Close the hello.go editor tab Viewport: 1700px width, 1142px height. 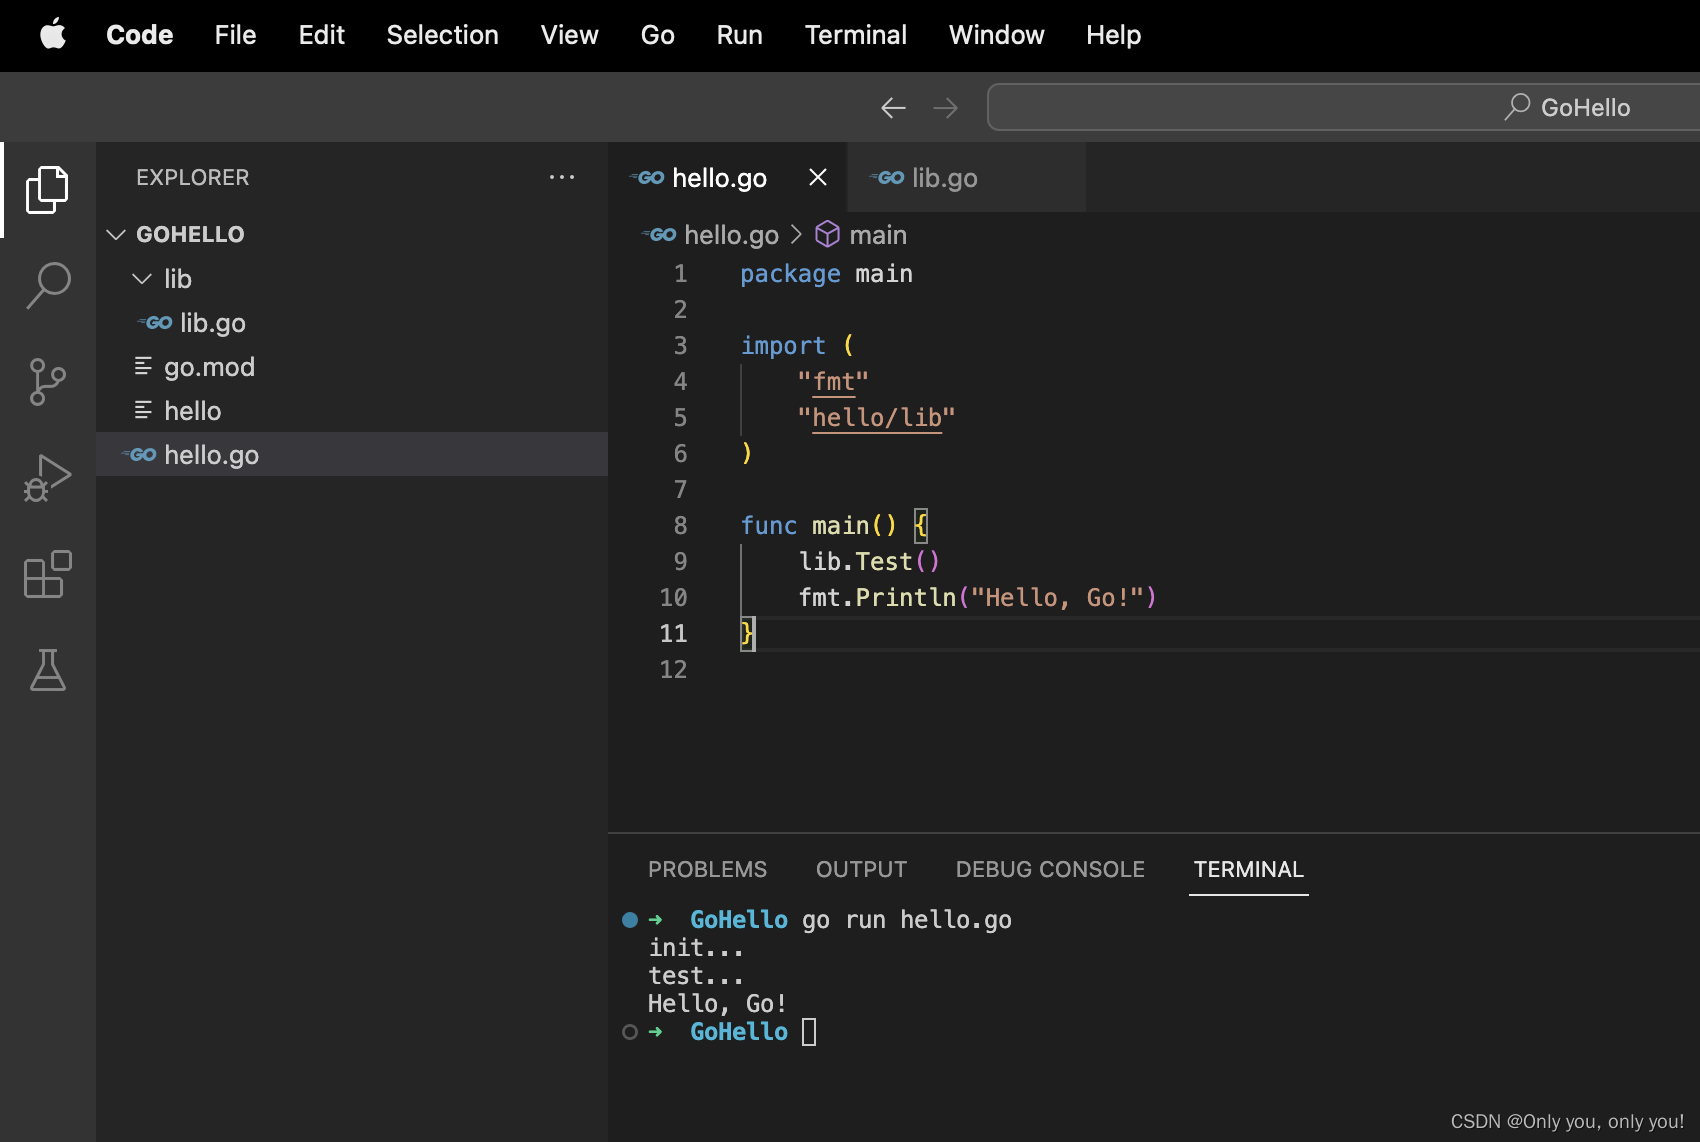pyautogui.click(x=818, y=177)
